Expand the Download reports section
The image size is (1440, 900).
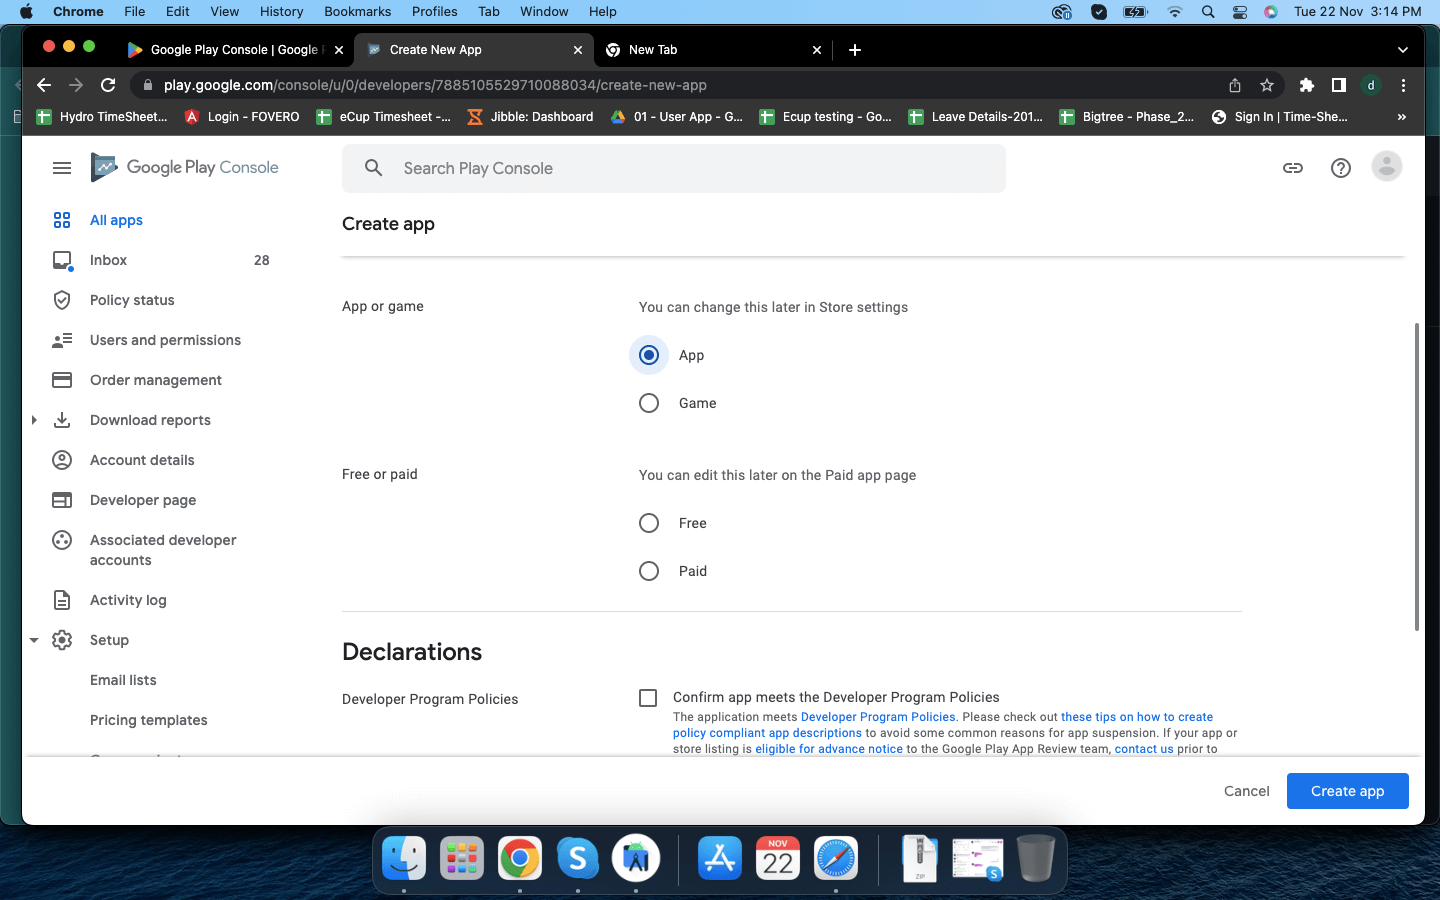pyautogui.click(x=34, y=420)
